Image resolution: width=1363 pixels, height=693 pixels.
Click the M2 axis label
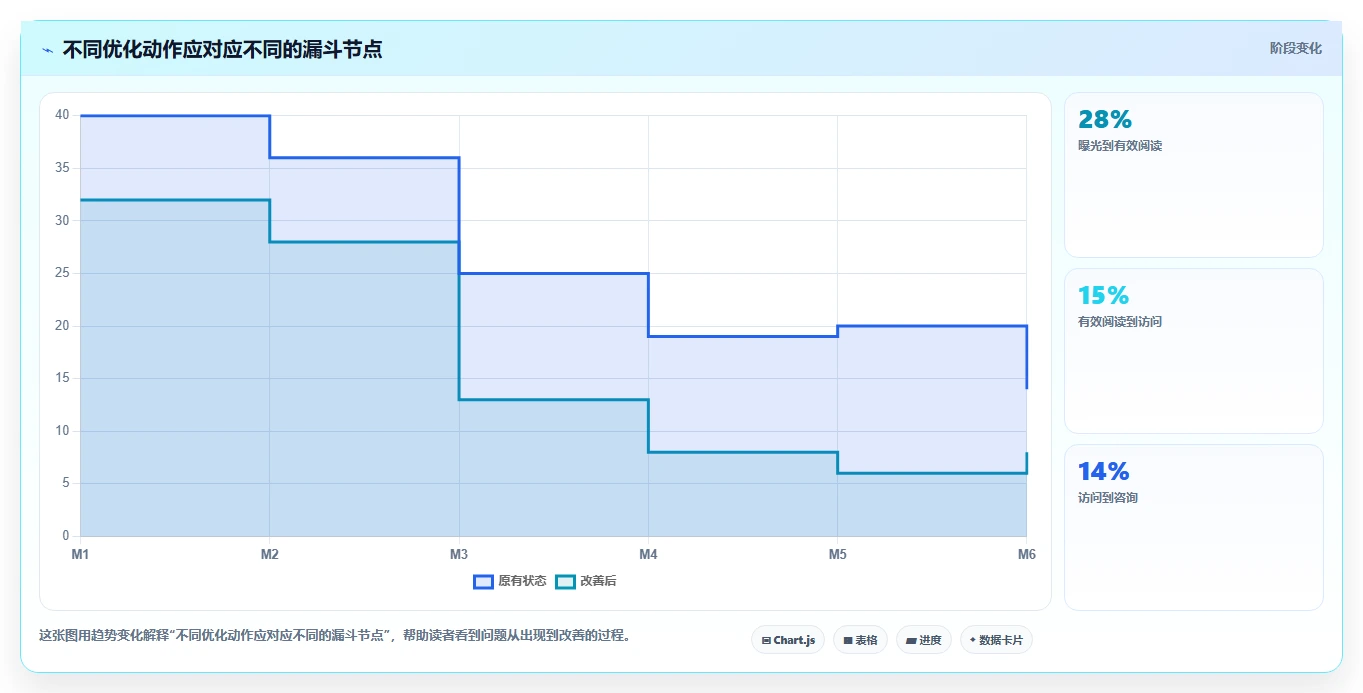(x=270, y=554)
